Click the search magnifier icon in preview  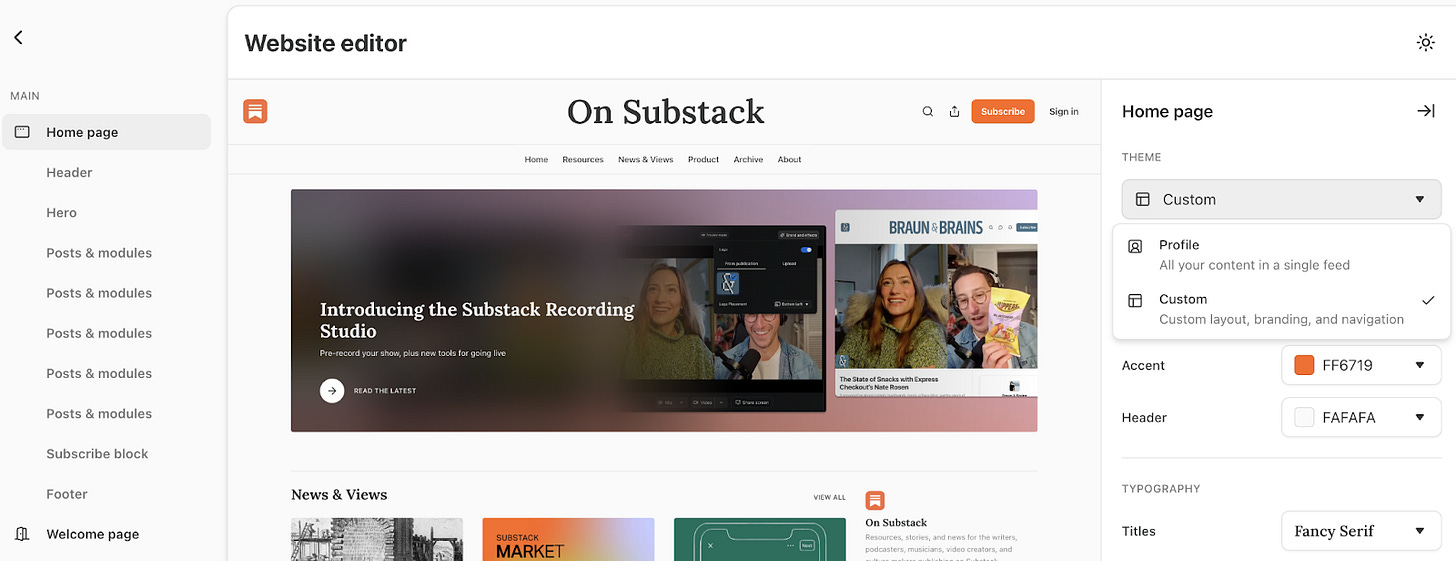928,111
